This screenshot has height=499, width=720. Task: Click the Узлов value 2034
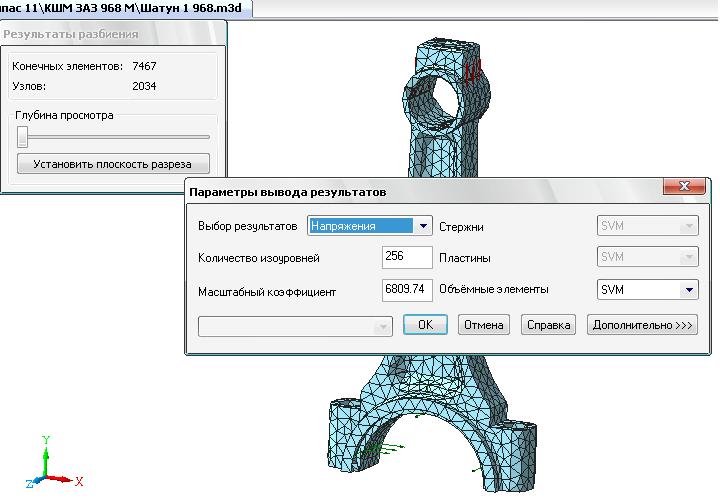tap(144, 86)
